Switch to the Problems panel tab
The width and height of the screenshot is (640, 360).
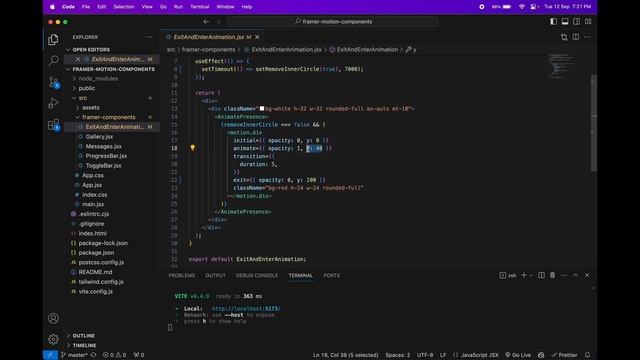[x=182, y=276]
